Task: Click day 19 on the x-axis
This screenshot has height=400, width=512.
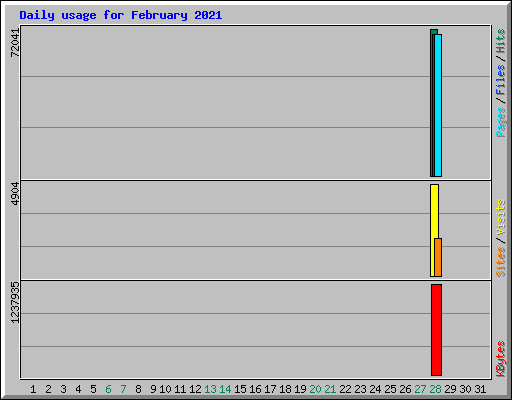Action: tap(300, 389)
